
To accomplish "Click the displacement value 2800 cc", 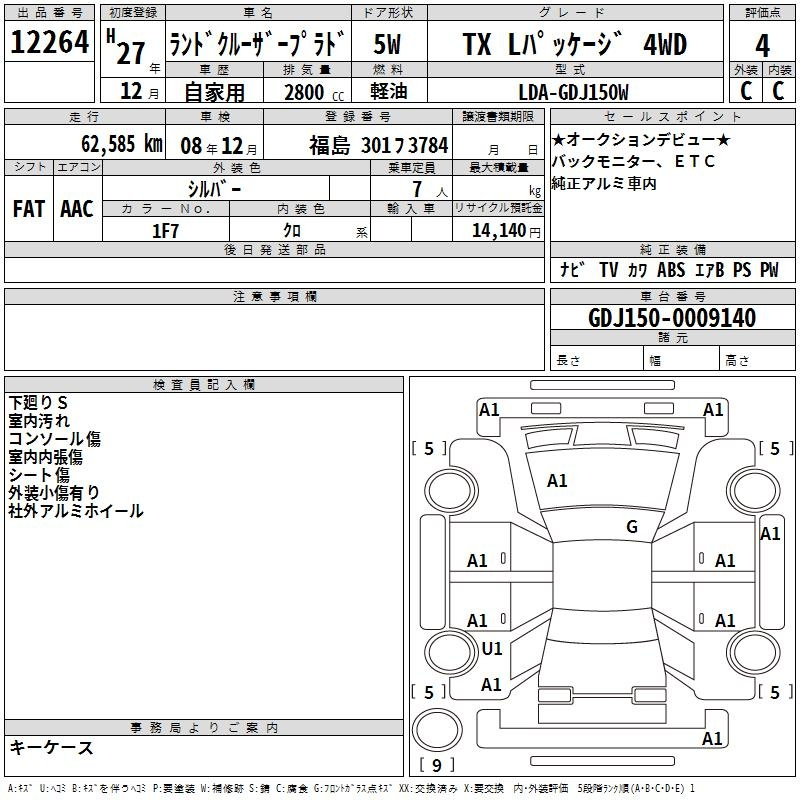I will 314,92.
